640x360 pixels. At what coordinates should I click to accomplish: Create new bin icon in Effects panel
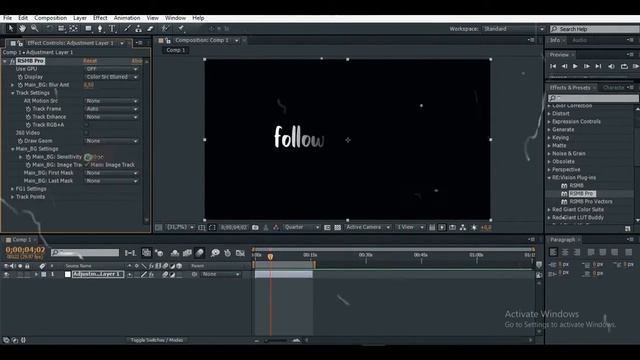(627, 229)
